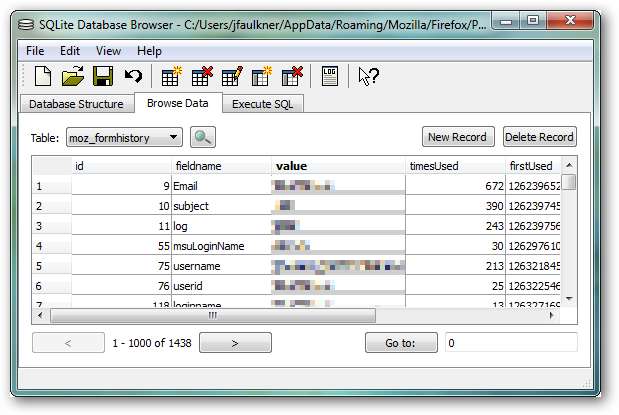Open the SQL log window icon
The width and height of the screenshot is (619, 415).
tap(330, 76)
